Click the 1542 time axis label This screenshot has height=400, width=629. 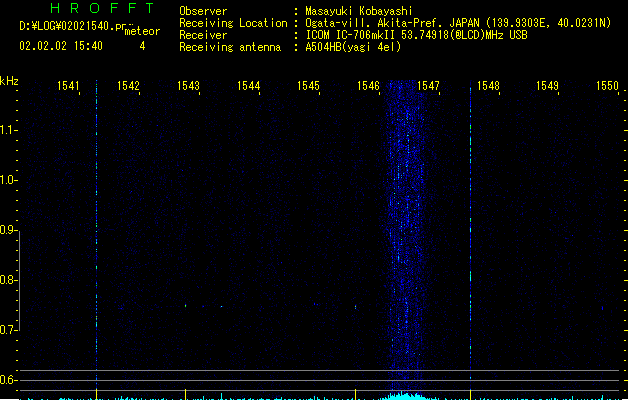[x=128, y=86]
